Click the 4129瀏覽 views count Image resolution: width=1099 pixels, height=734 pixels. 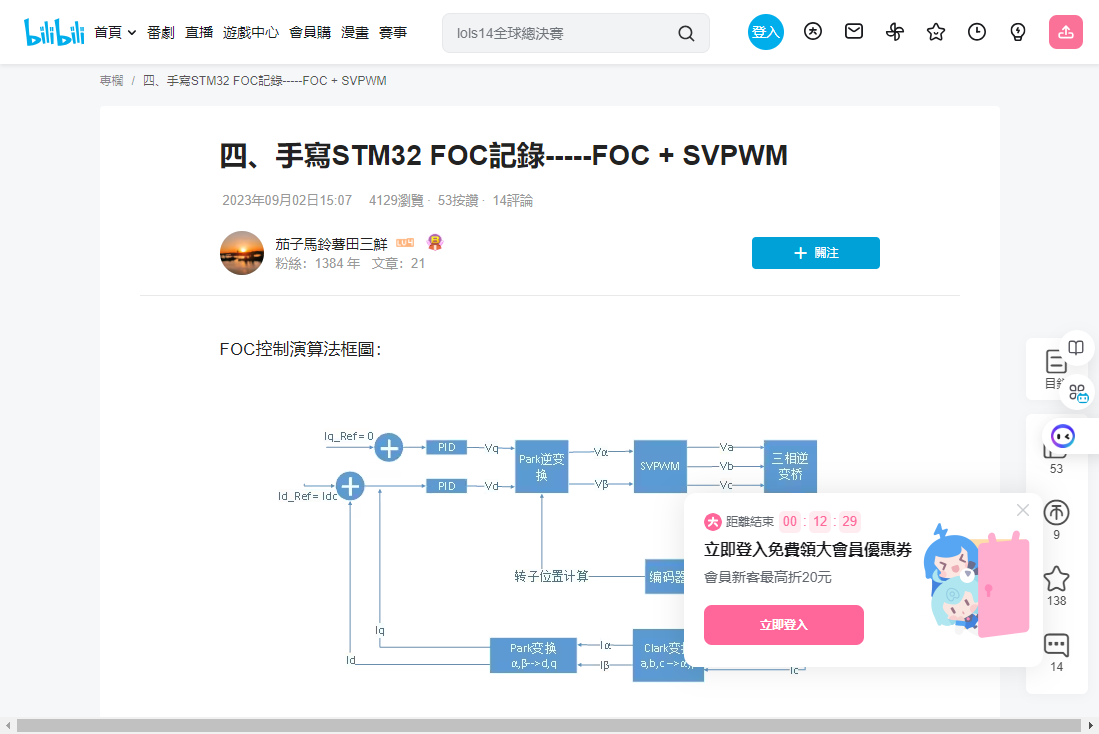pyautogui.click(x=396, y=201)
